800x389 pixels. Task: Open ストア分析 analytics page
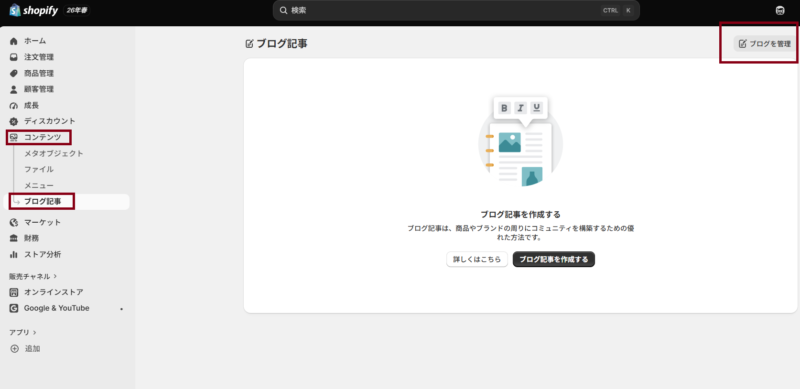pos(42,254)
